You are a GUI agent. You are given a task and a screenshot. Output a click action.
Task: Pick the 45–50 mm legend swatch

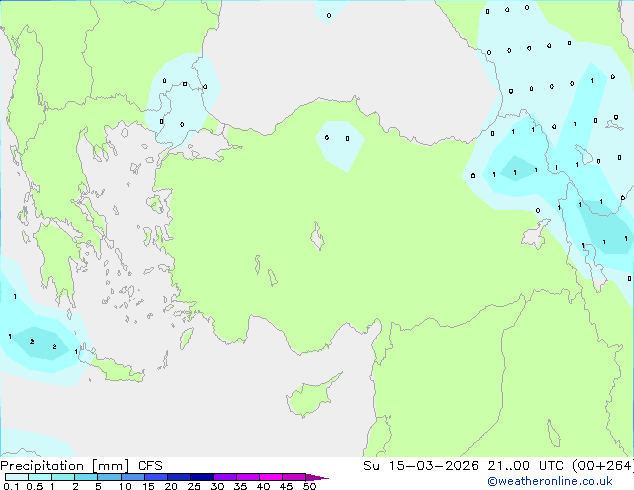(x=294, y=477)
